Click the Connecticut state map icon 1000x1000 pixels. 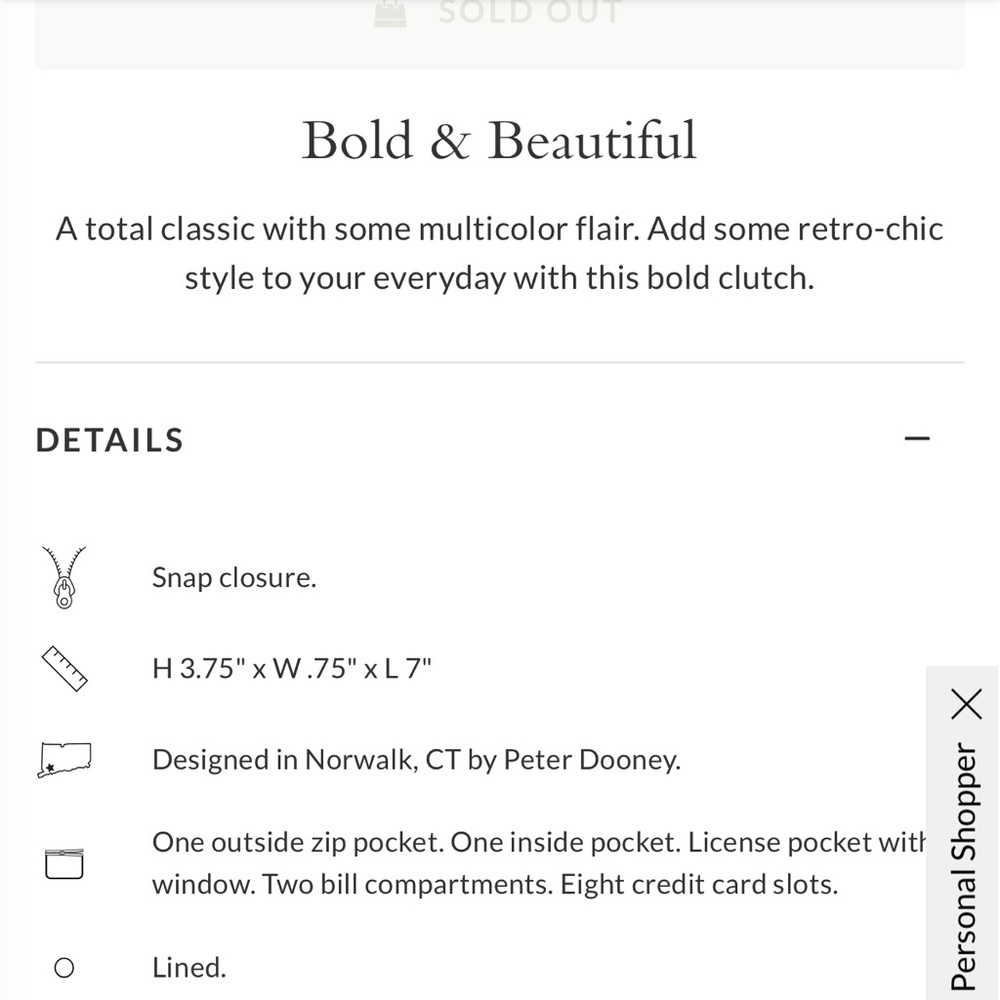click(x=64, y=760)
